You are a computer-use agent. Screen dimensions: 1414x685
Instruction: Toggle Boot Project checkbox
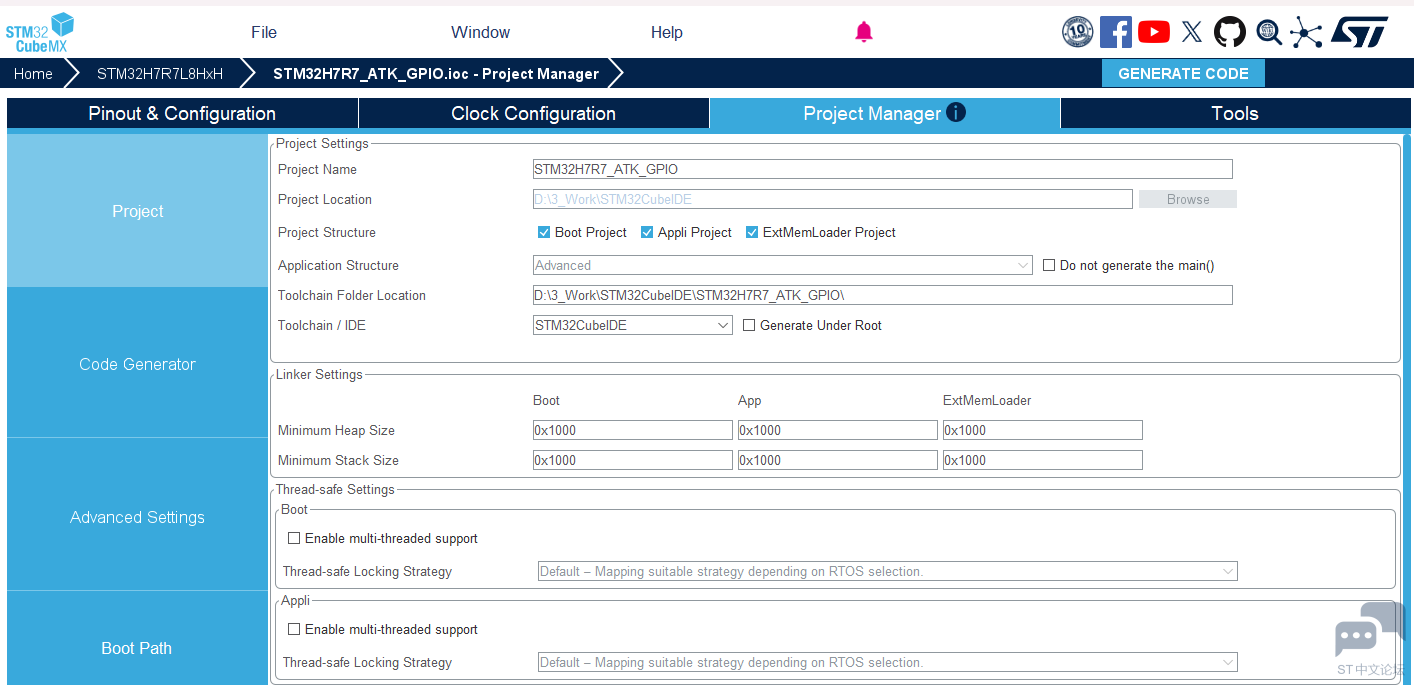click(544, 232)
